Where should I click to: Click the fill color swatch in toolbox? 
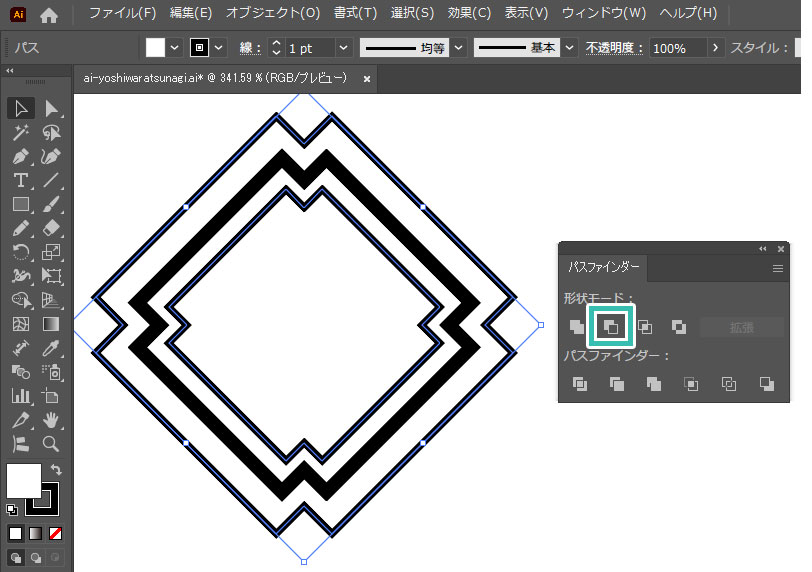coord(24,480)
